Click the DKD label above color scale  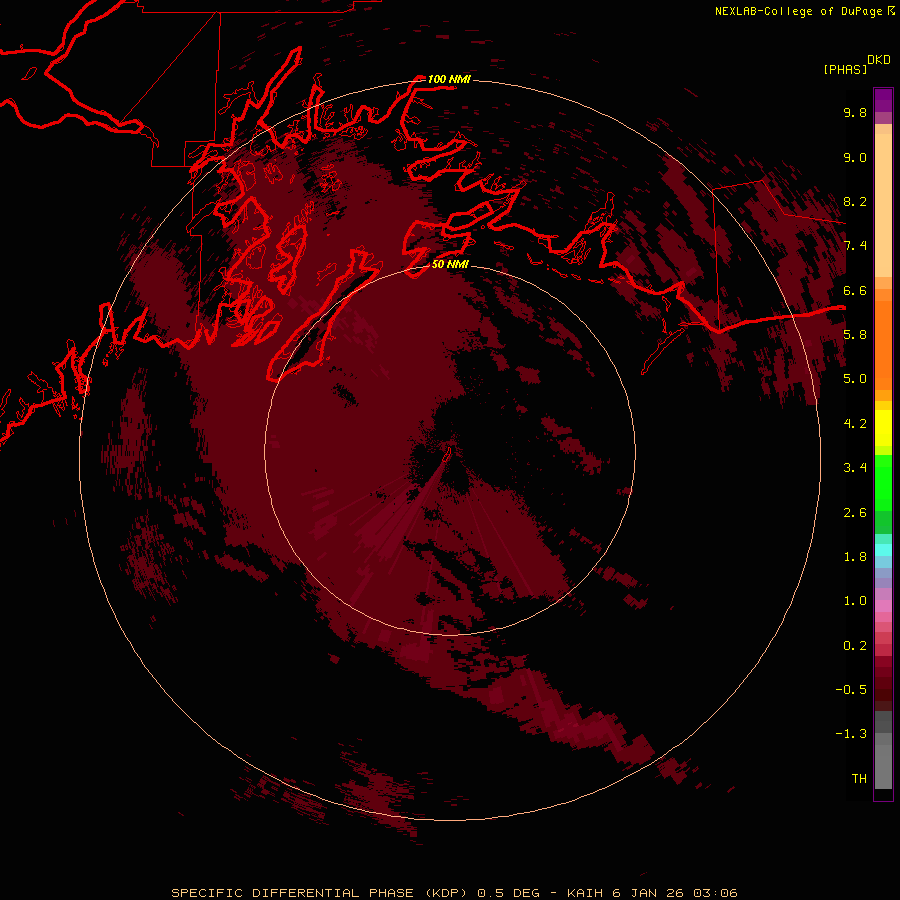click(879, 60)
